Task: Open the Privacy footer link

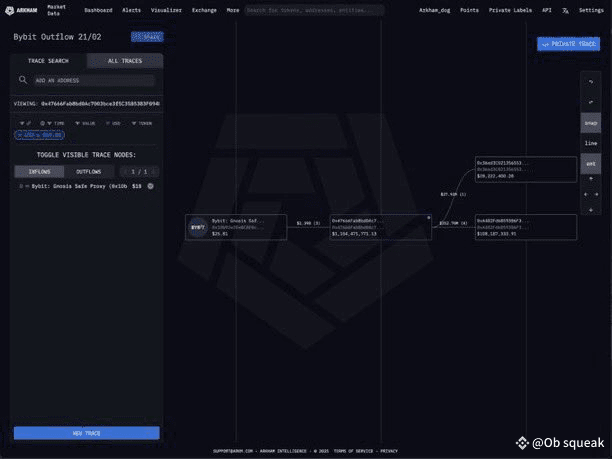Action: coord(389,451)
